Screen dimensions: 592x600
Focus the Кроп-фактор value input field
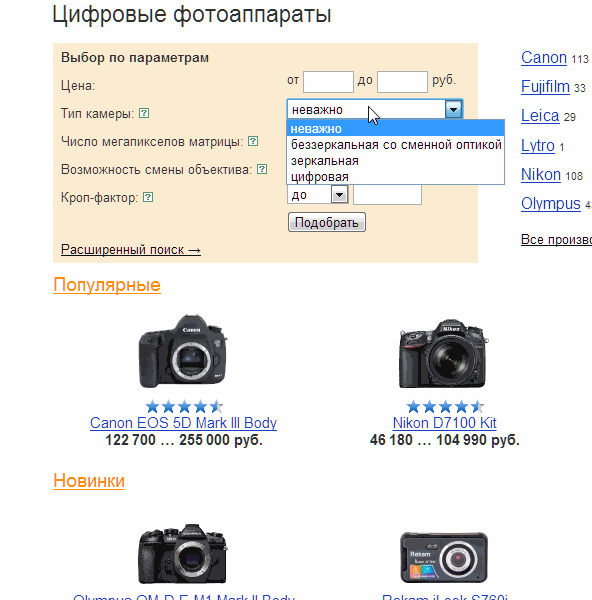387,195
